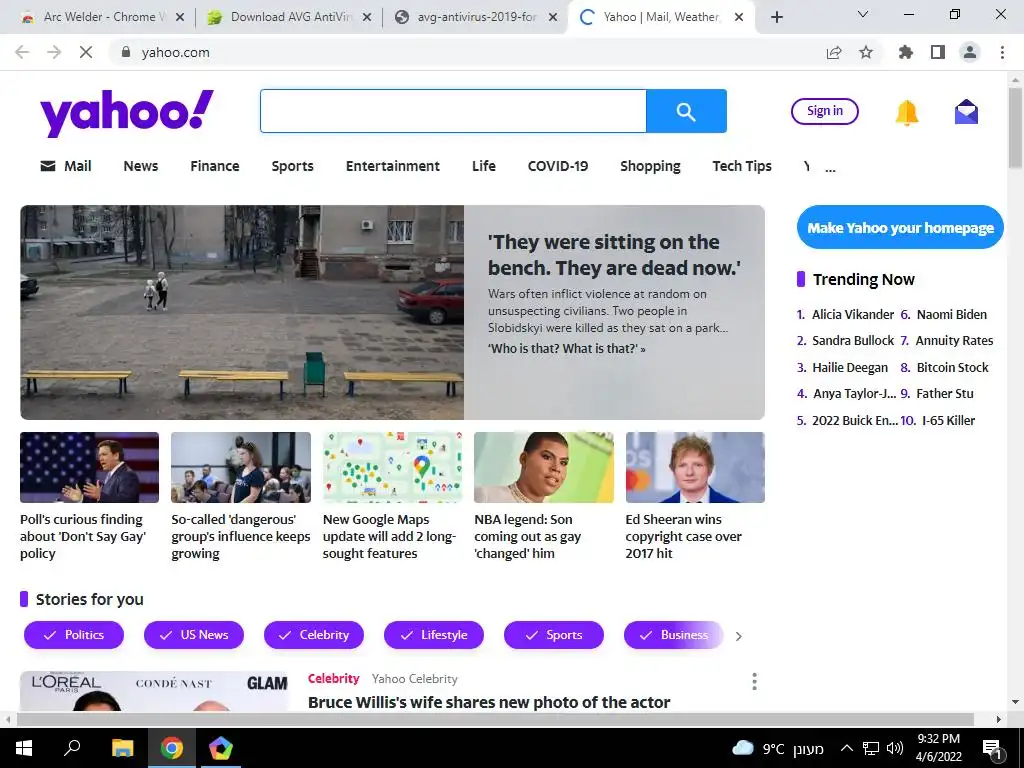Open Sports in the navigation bar
1024x768 pixels.
click(x=293, y=166)
